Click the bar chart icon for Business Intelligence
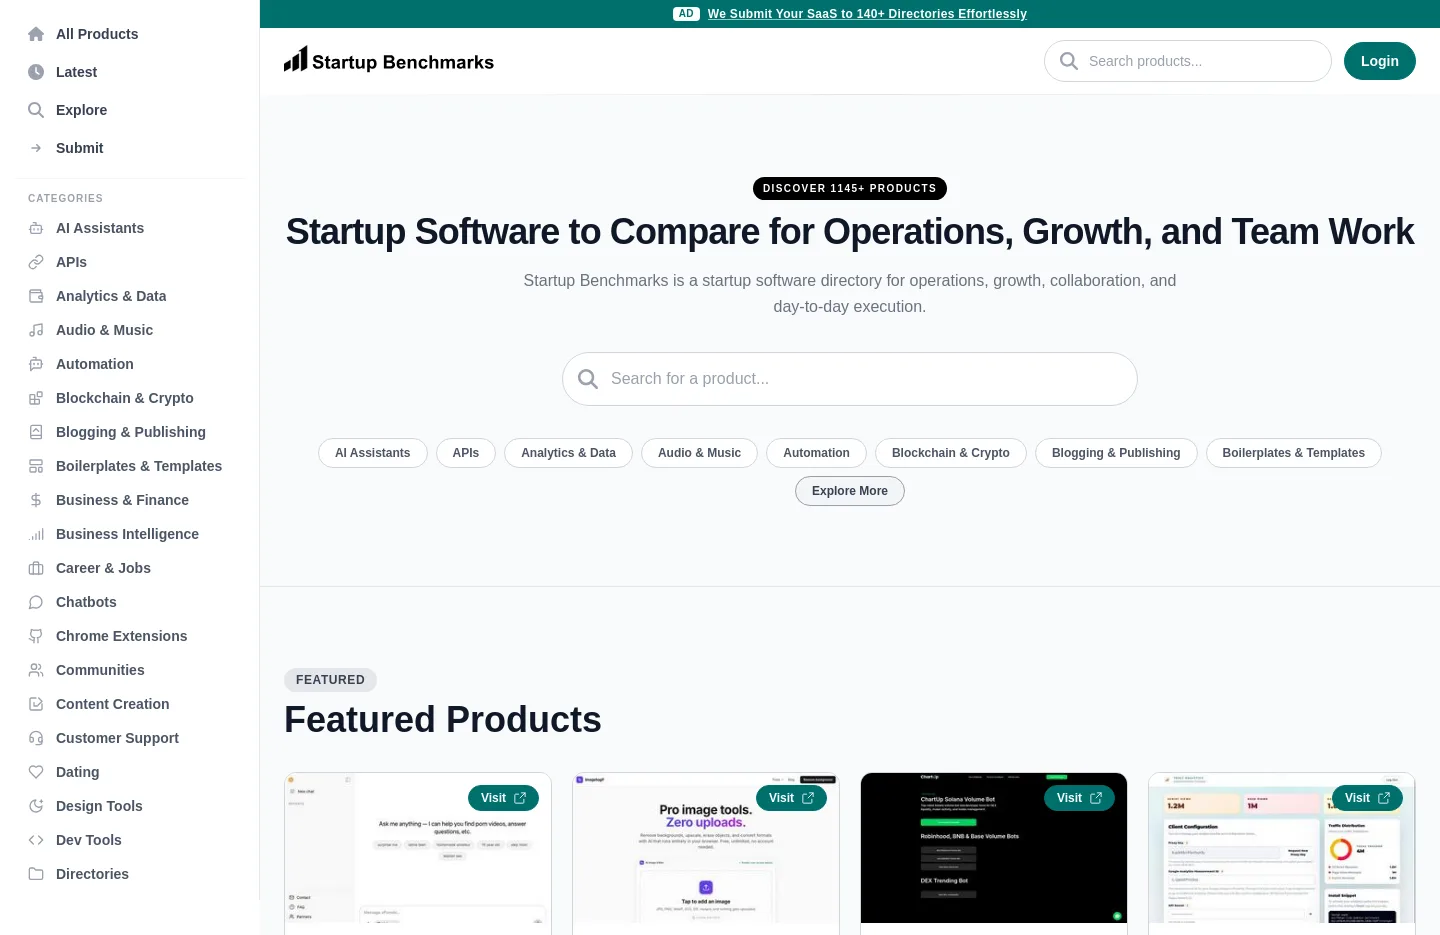This screenshot has height=935, width=1440. 36,534
